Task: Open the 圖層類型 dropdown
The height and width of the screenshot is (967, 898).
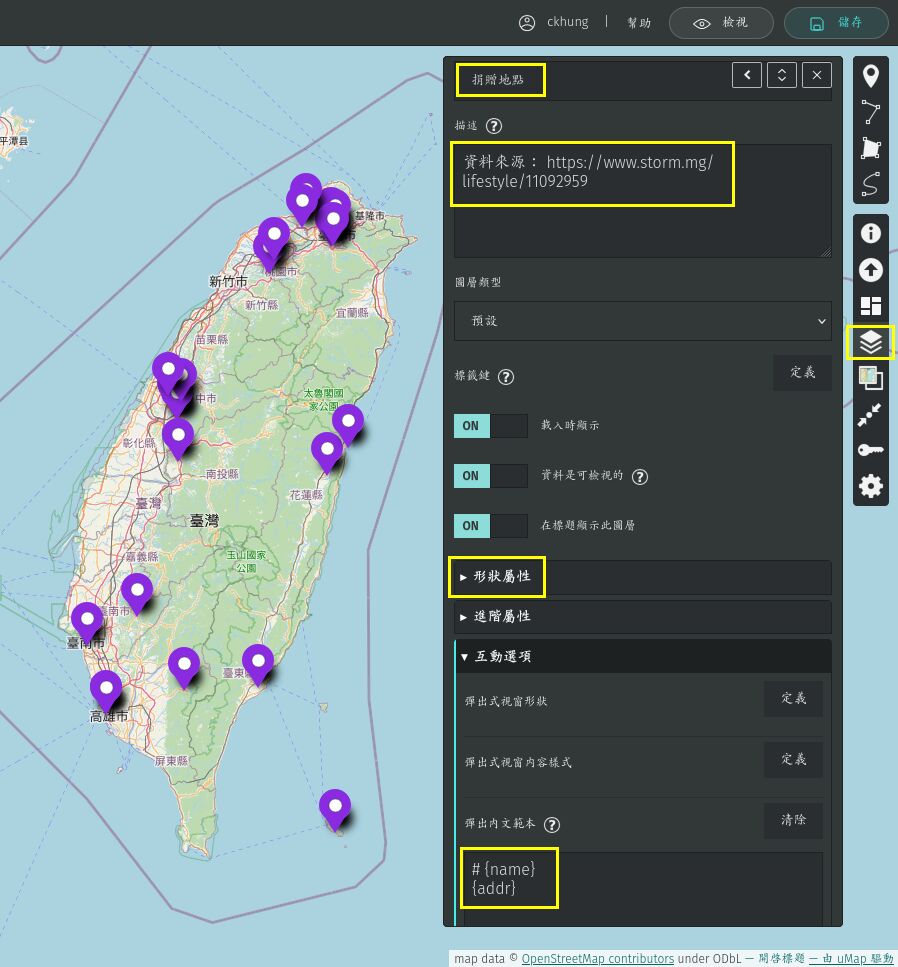Action: 642,321
